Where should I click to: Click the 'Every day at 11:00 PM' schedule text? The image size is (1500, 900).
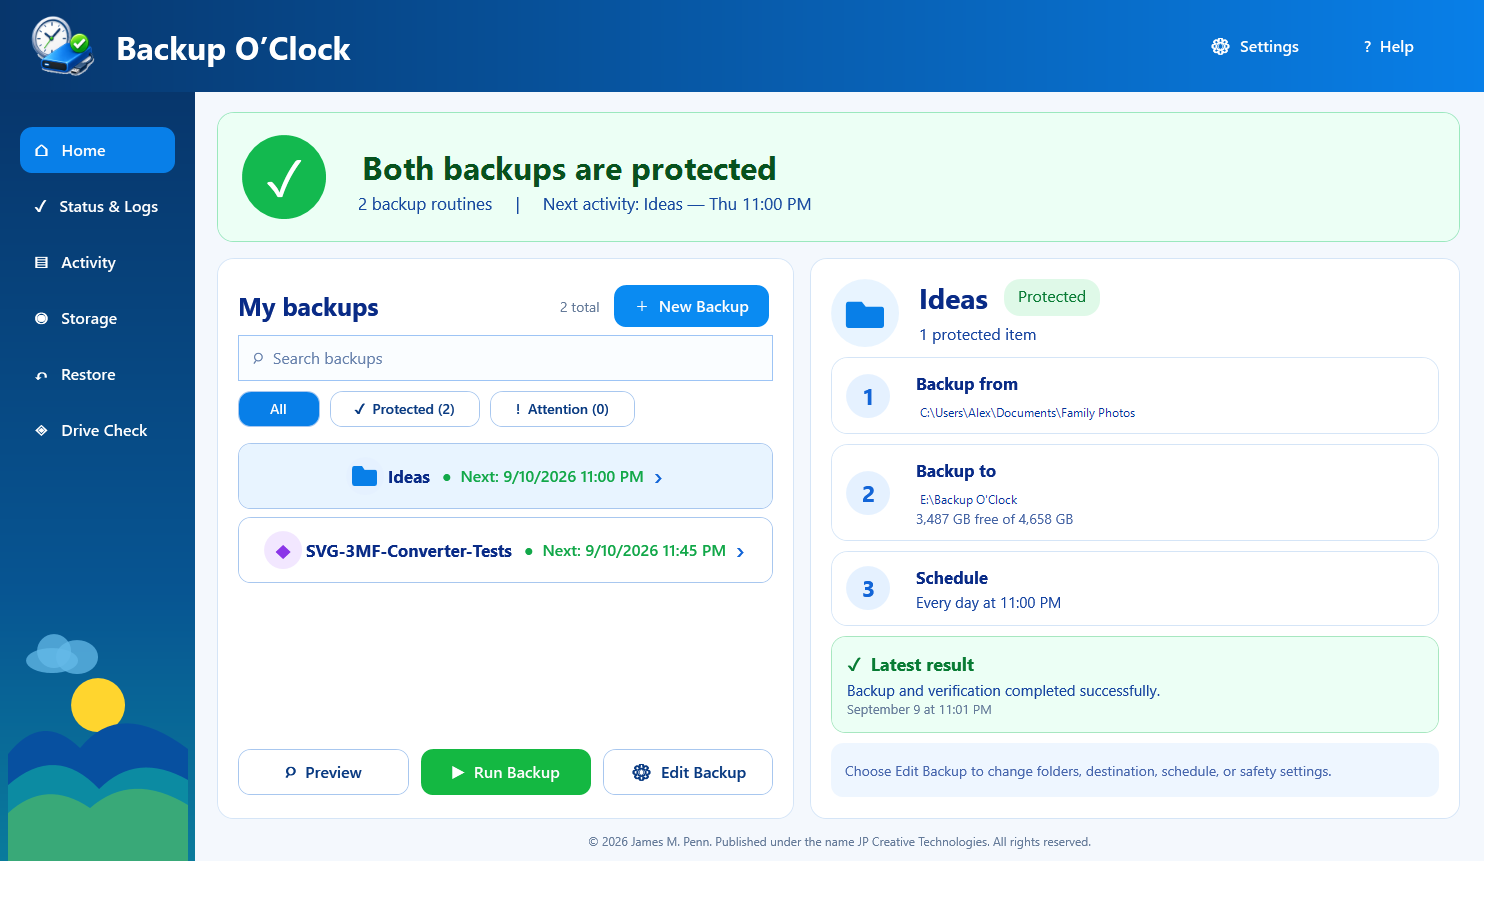point(988,603)
